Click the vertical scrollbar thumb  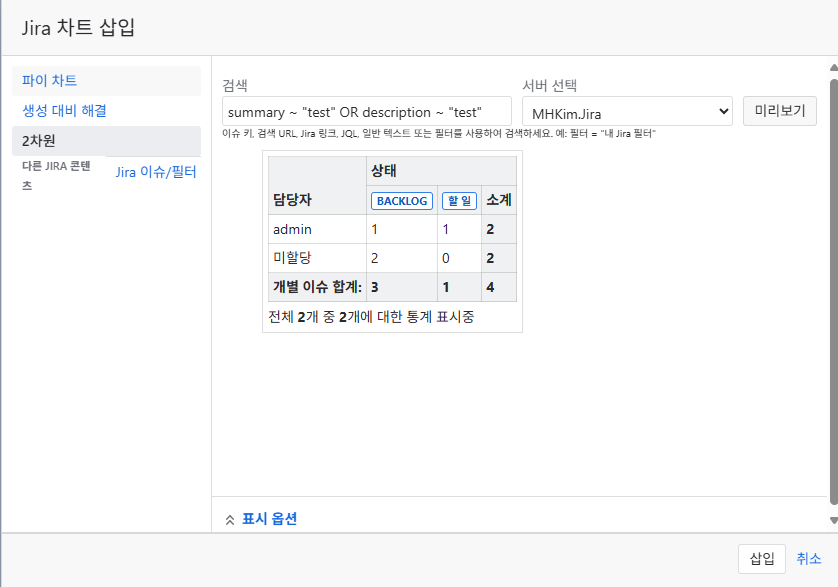click(834, 291)
